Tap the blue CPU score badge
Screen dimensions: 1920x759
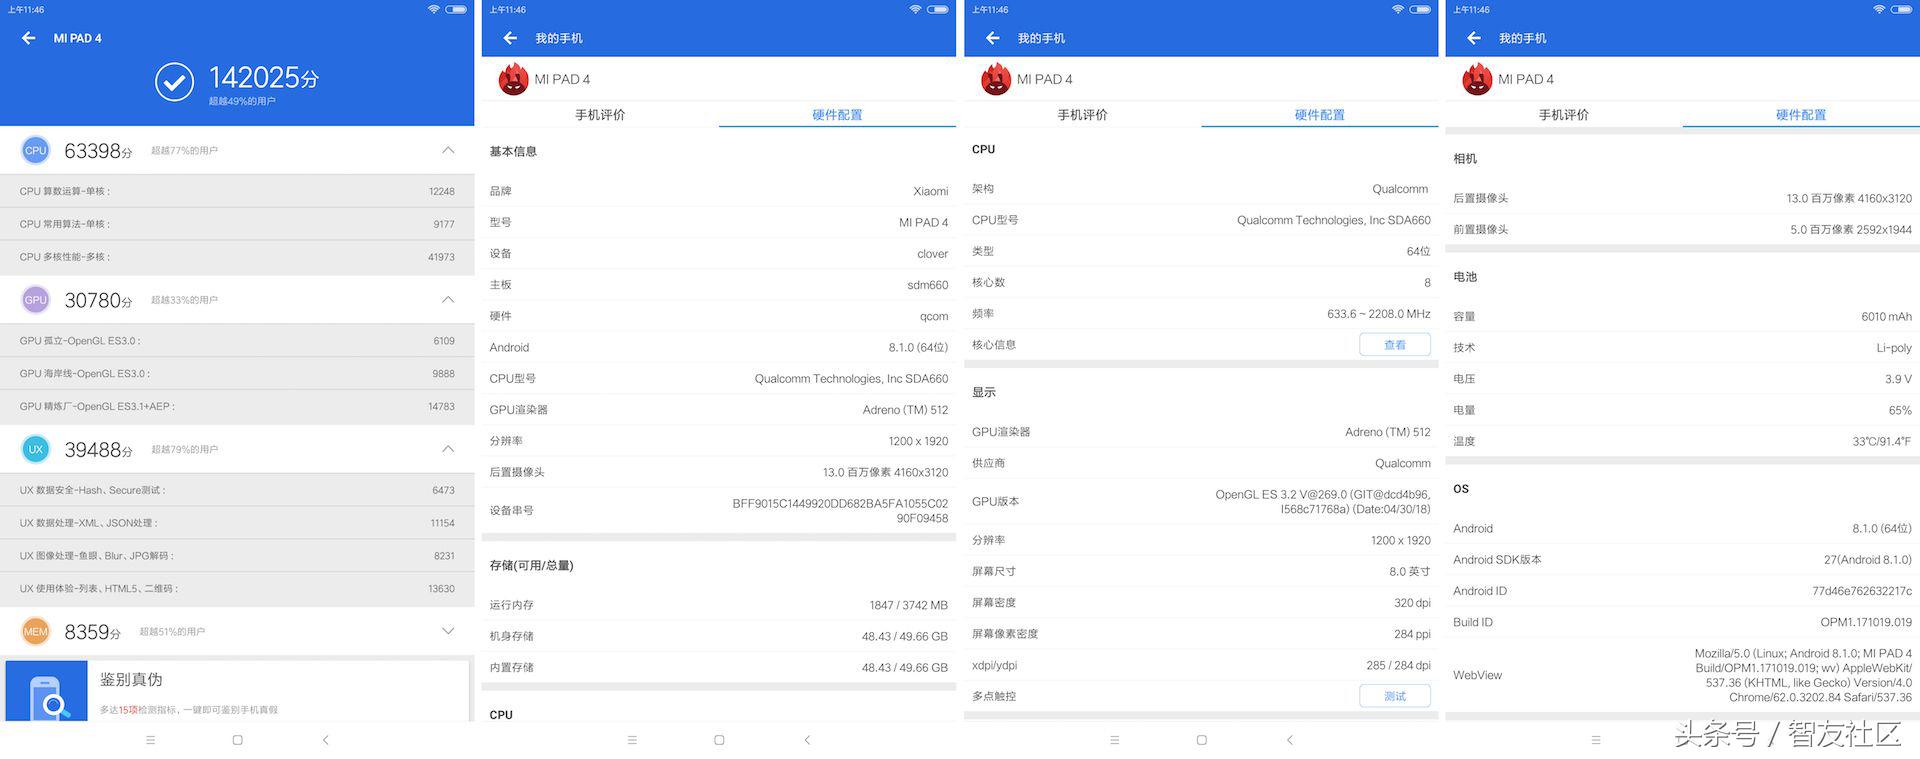(35, 151)
